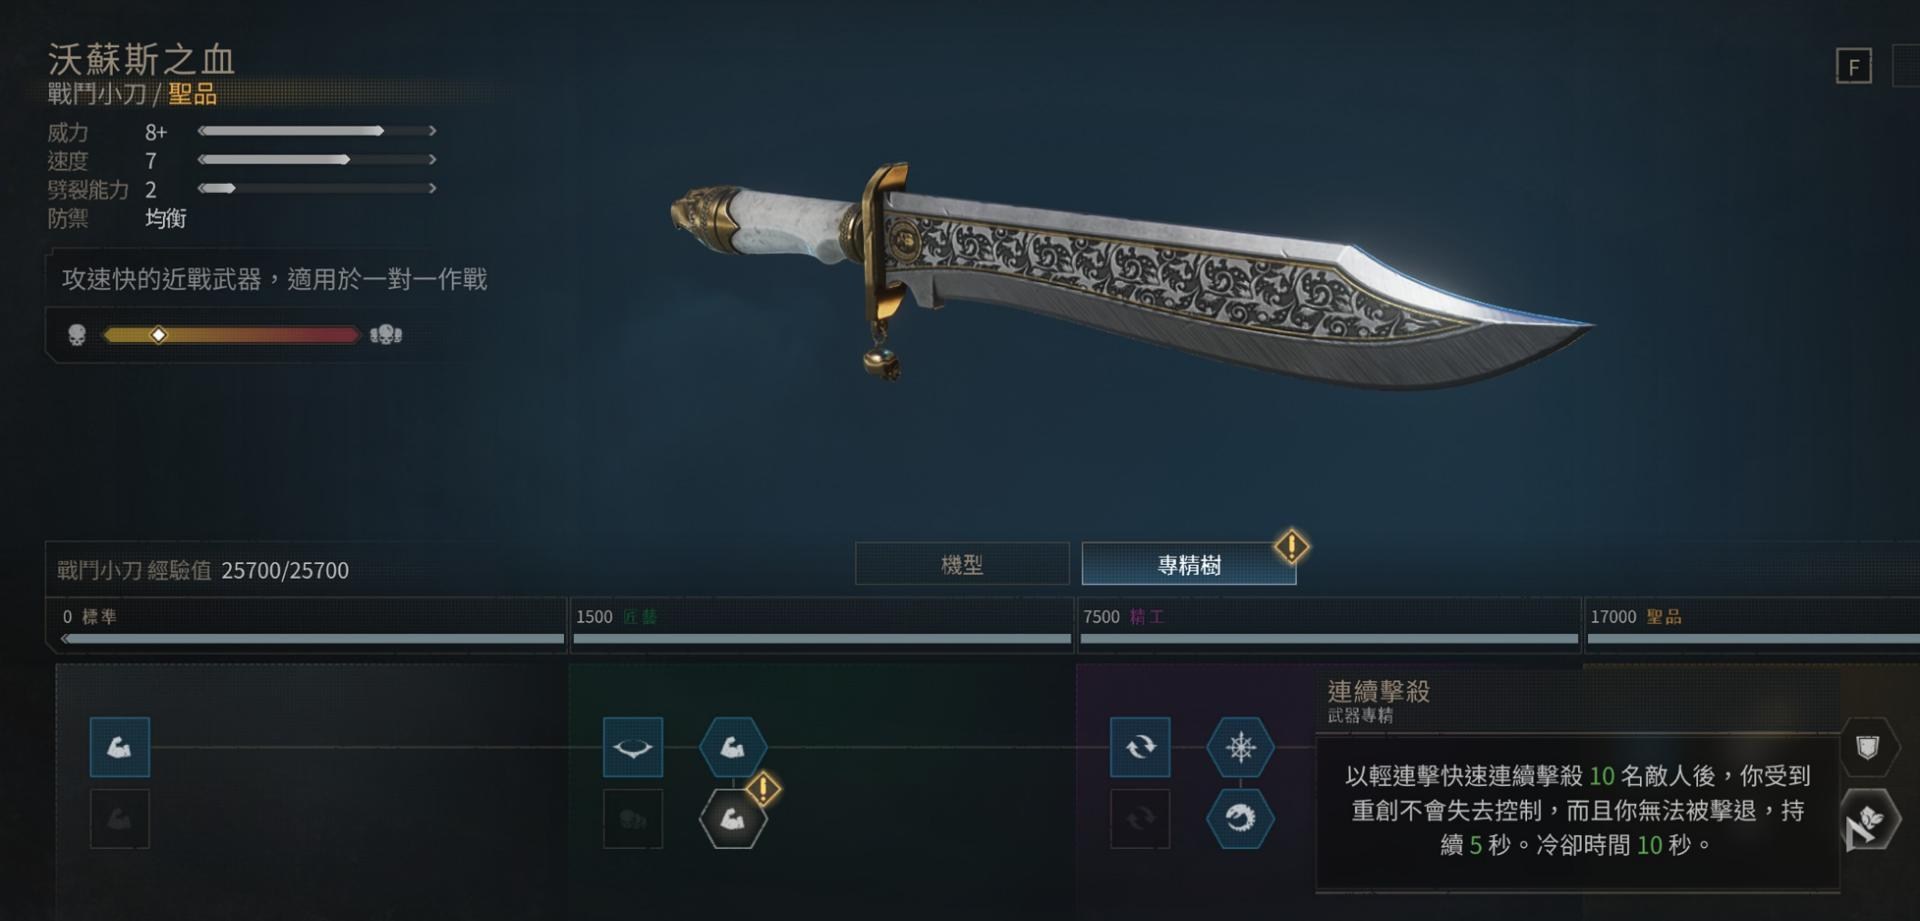The height and width of the screenshot is (921, 1920).
Task: Choose the highlighted hexagonal arm perk with warning
Action: coord(733,819)
